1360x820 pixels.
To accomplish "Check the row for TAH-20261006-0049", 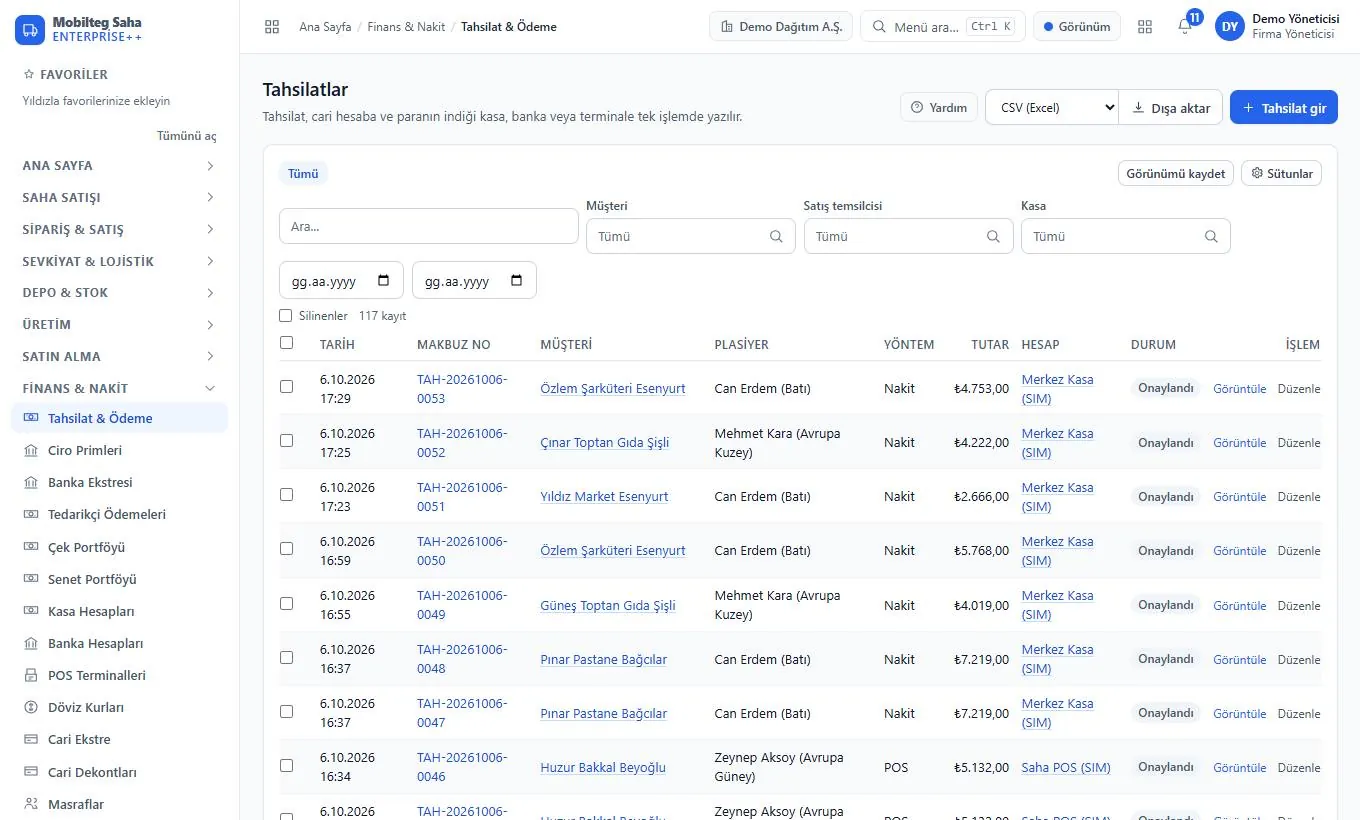I will point(287,604).
